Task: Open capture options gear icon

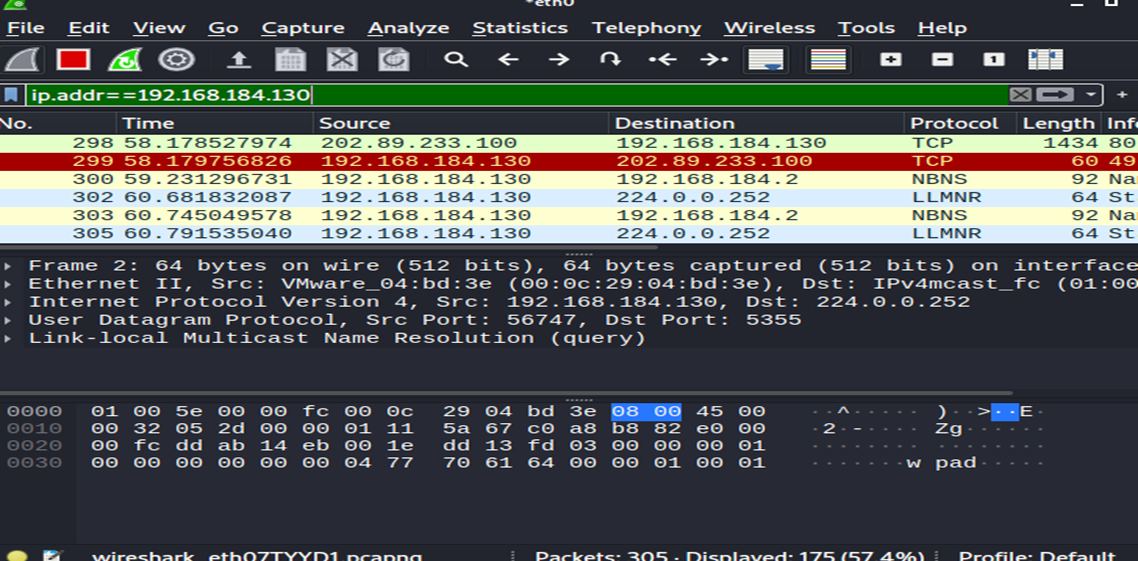Action: (x=176, y=60)
